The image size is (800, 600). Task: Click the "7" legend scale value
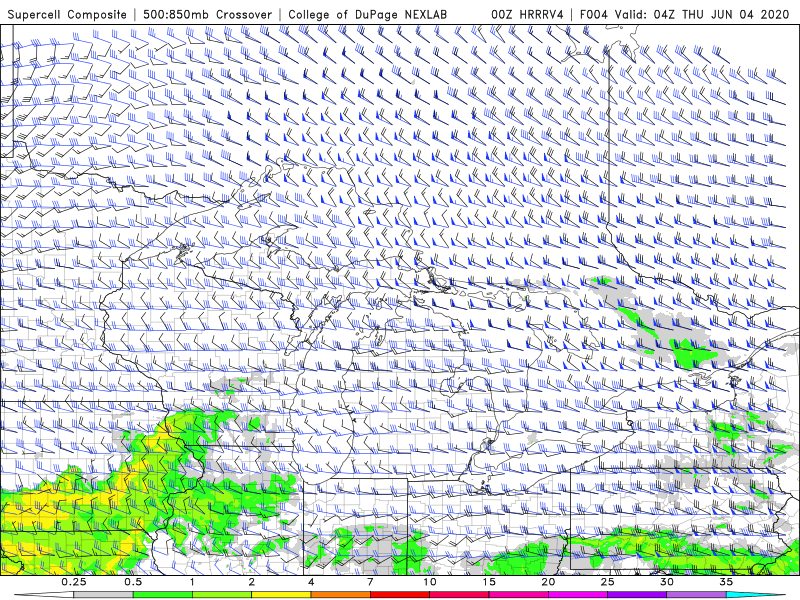coord(370,582)
